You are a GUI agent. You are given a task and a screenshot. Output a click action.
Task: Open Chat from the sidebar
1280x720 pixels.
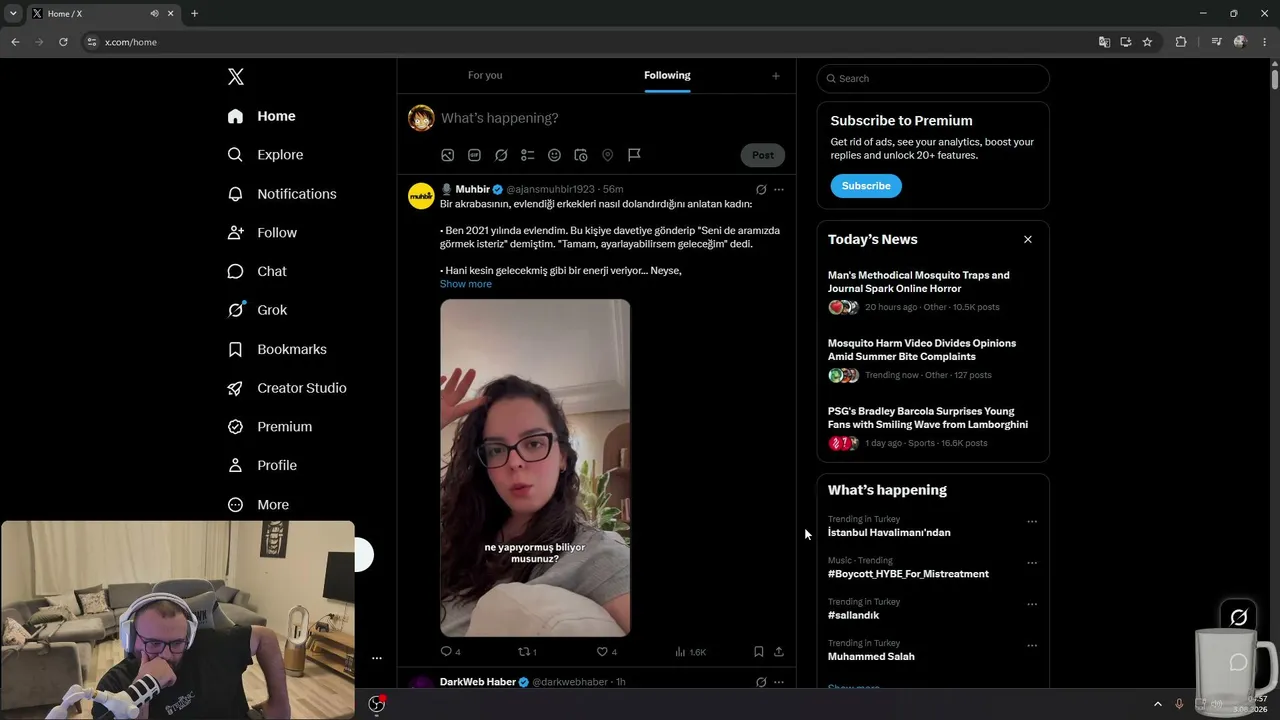[257, 271]
